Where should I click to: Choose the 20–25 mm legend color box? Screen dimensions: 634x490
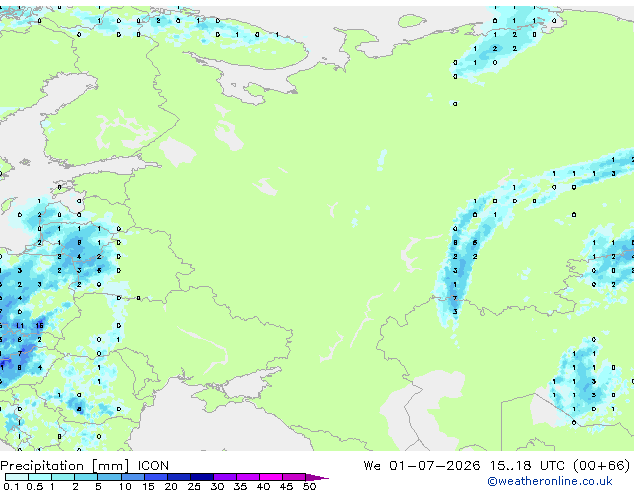click(x=179, y=477)
